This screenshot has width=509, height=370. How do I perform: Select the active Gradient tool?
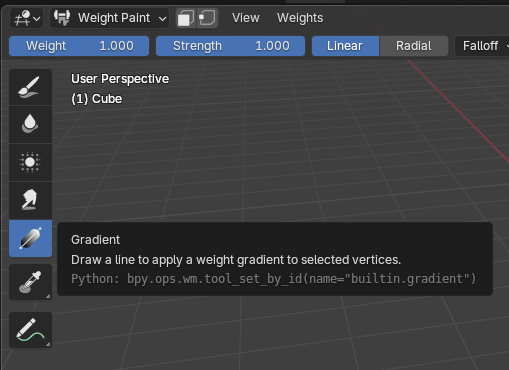tap(30, 238)
